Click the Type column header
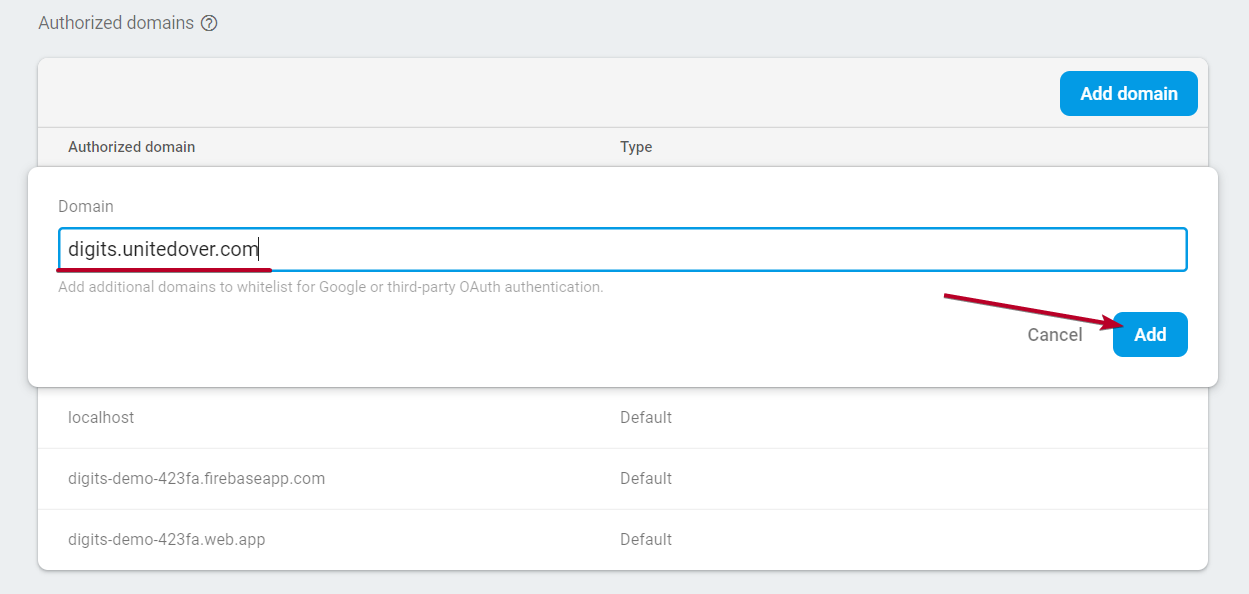Viewport: 1249px width, 594px height. (636, 147)
